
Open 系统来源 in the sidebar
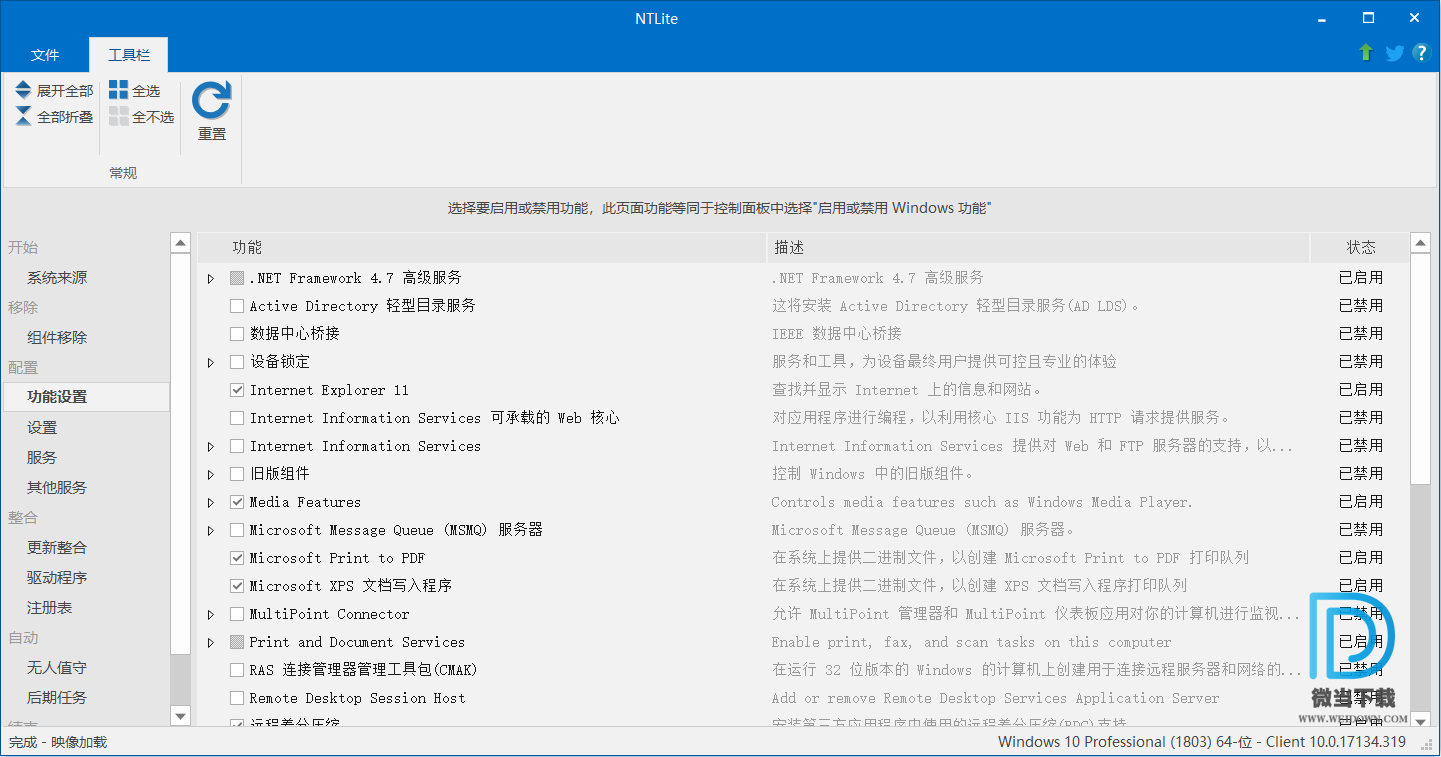(57, 277)
